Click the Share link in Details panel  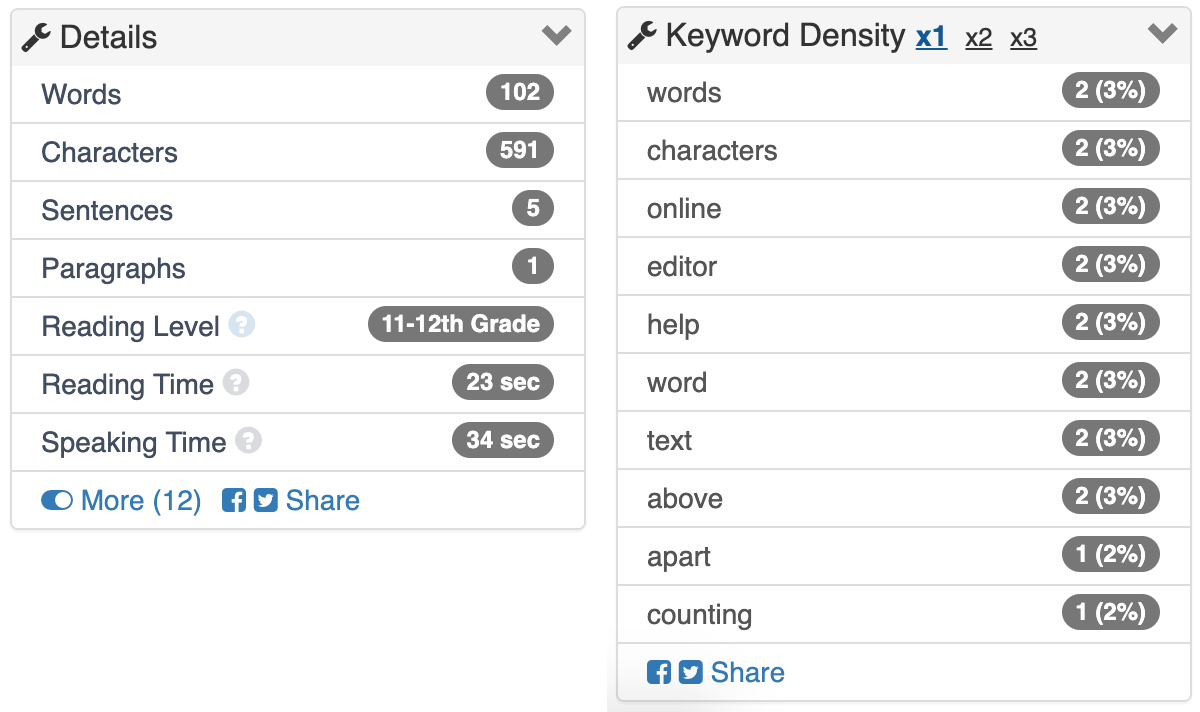pos(322,501)
